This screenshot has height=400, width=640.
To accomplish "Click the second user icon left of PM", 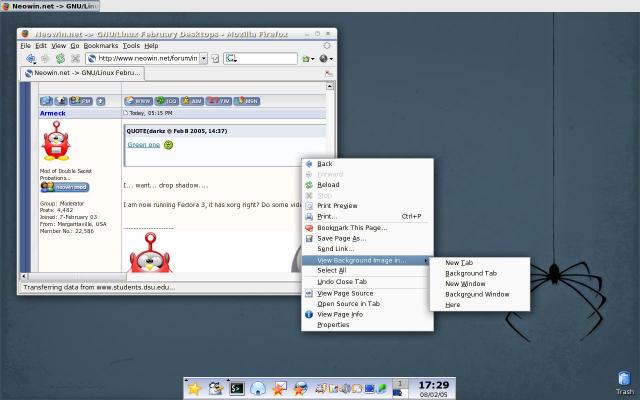I will coord(61,101).
